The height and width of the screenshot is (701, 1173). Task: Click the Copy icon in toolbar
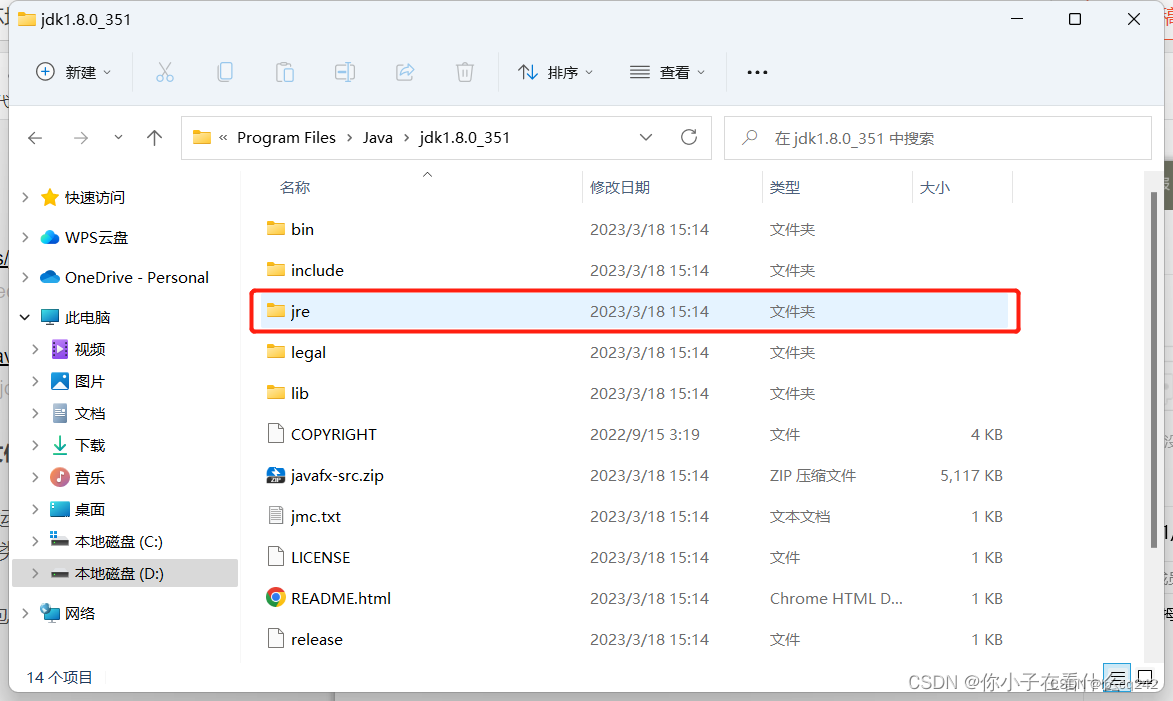click(x=224, y=72)
